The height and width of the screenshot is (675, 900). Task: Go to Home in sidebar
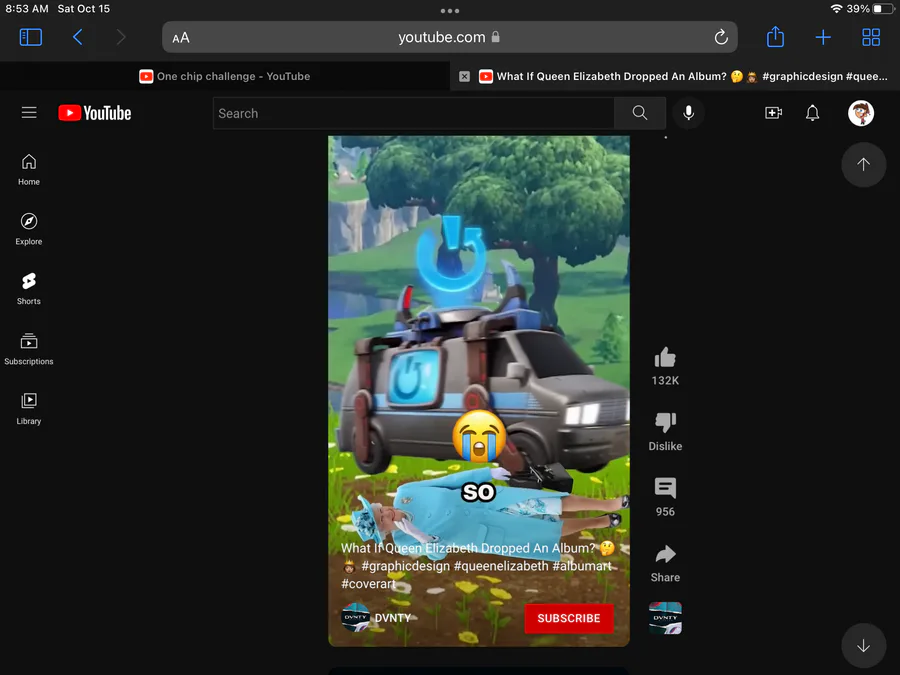tap(29, 170)
